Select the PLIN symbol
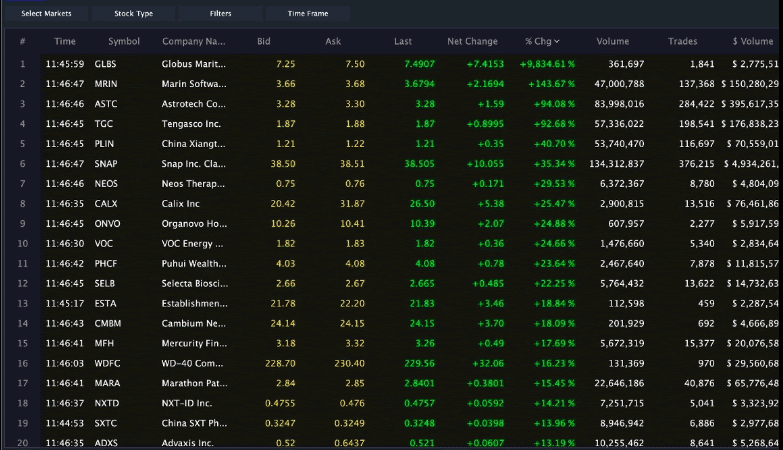 point(104,144)
